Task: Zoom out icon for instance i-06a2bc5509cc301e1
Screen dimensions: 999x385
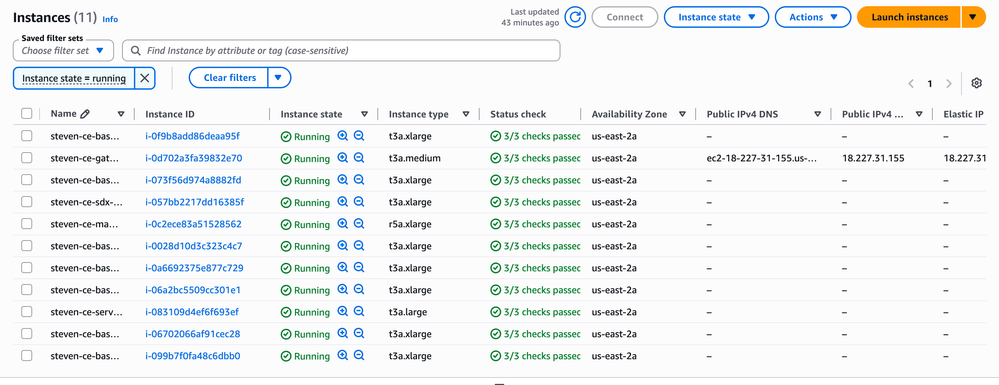Action: [359, 290]
